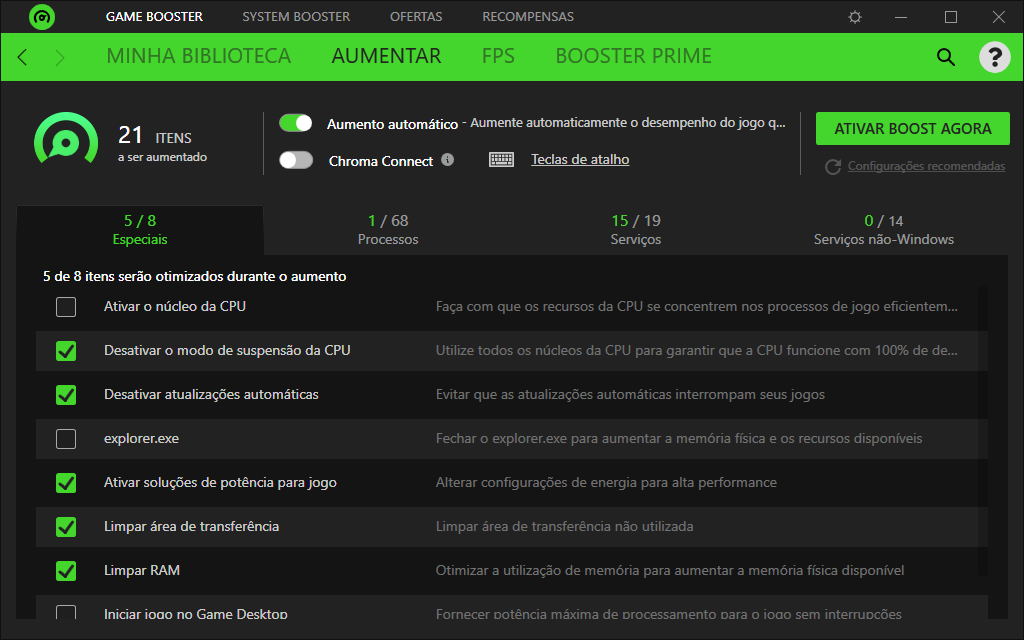Click 'Otimizar a utilização de memória' description
This screenshot has height=640, width=1024.
click(x=670, y=570)
